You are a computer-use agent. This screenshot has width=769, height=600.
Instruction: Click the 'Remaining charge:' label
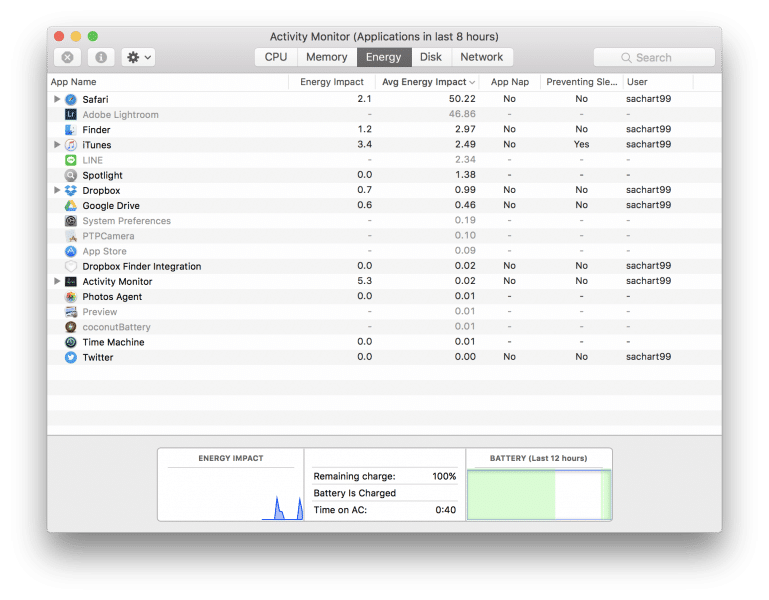[354, 476]
